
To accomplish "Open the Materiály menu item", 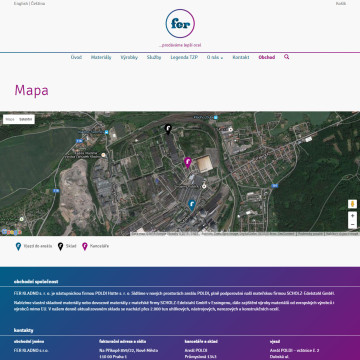I will point(101,57).
